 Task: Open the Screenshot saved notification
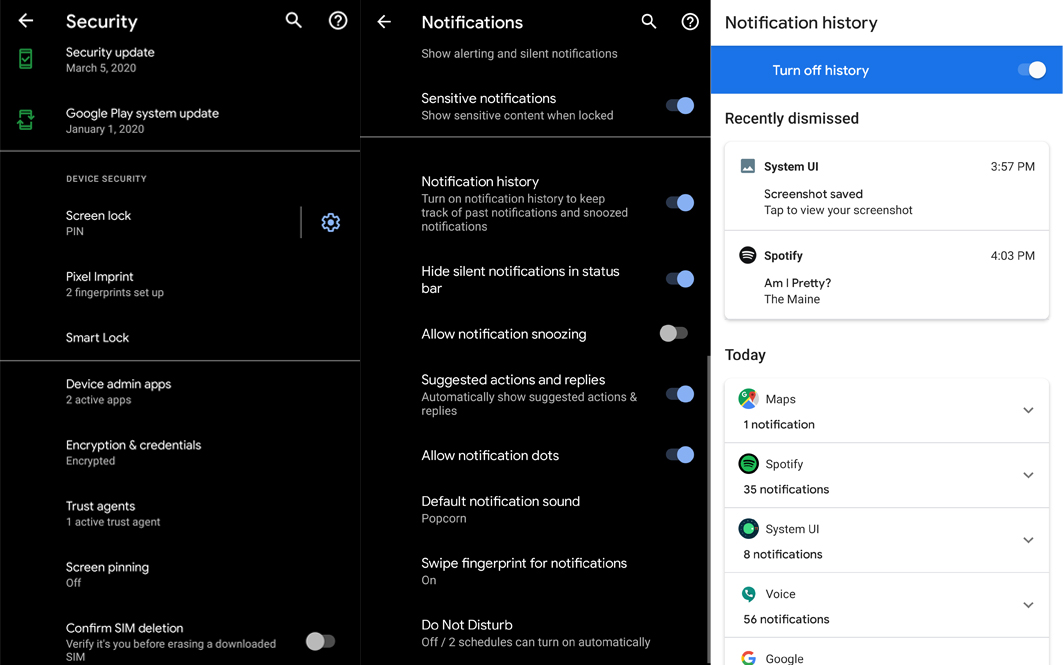[x=887, y=186]
